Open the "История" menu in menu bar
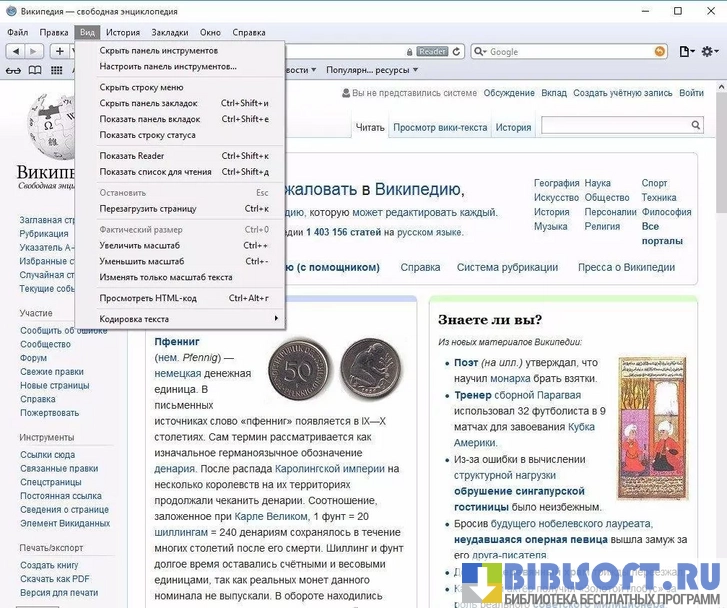 click(x=123, y=32)
